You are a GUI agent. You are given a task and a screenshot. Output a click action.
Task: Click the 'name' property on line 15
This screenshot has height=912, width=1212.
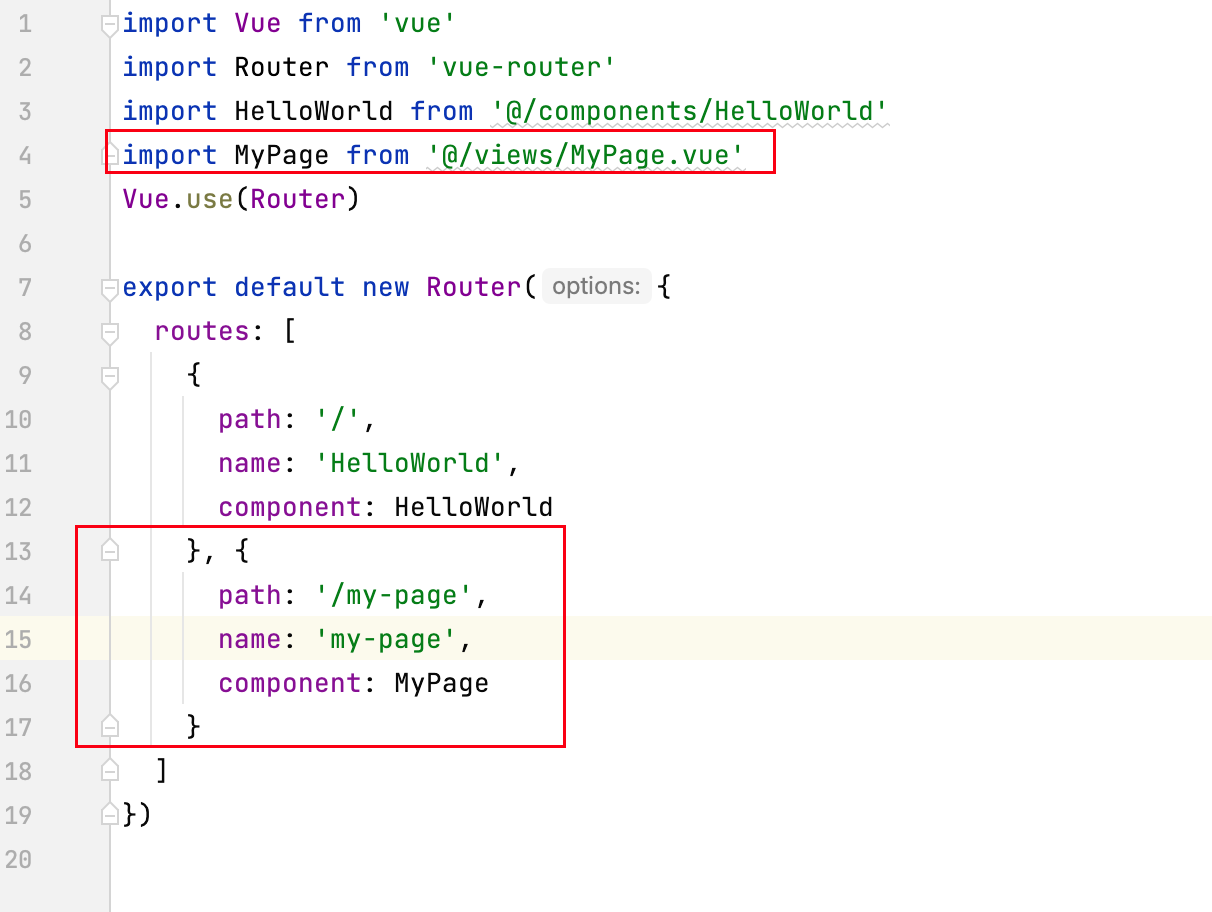pos(250,639)
